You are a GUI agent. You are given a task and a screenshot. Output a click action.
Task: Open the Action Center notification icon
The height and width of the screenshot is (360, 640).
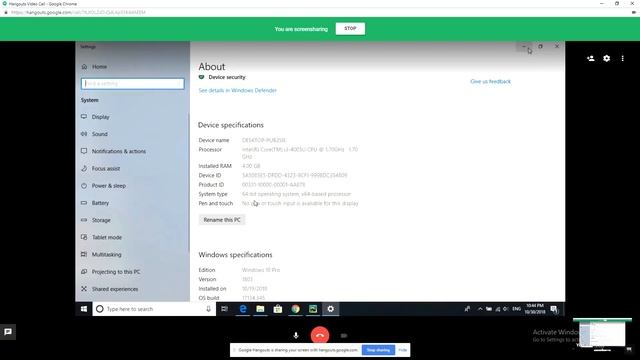[554, 309]
